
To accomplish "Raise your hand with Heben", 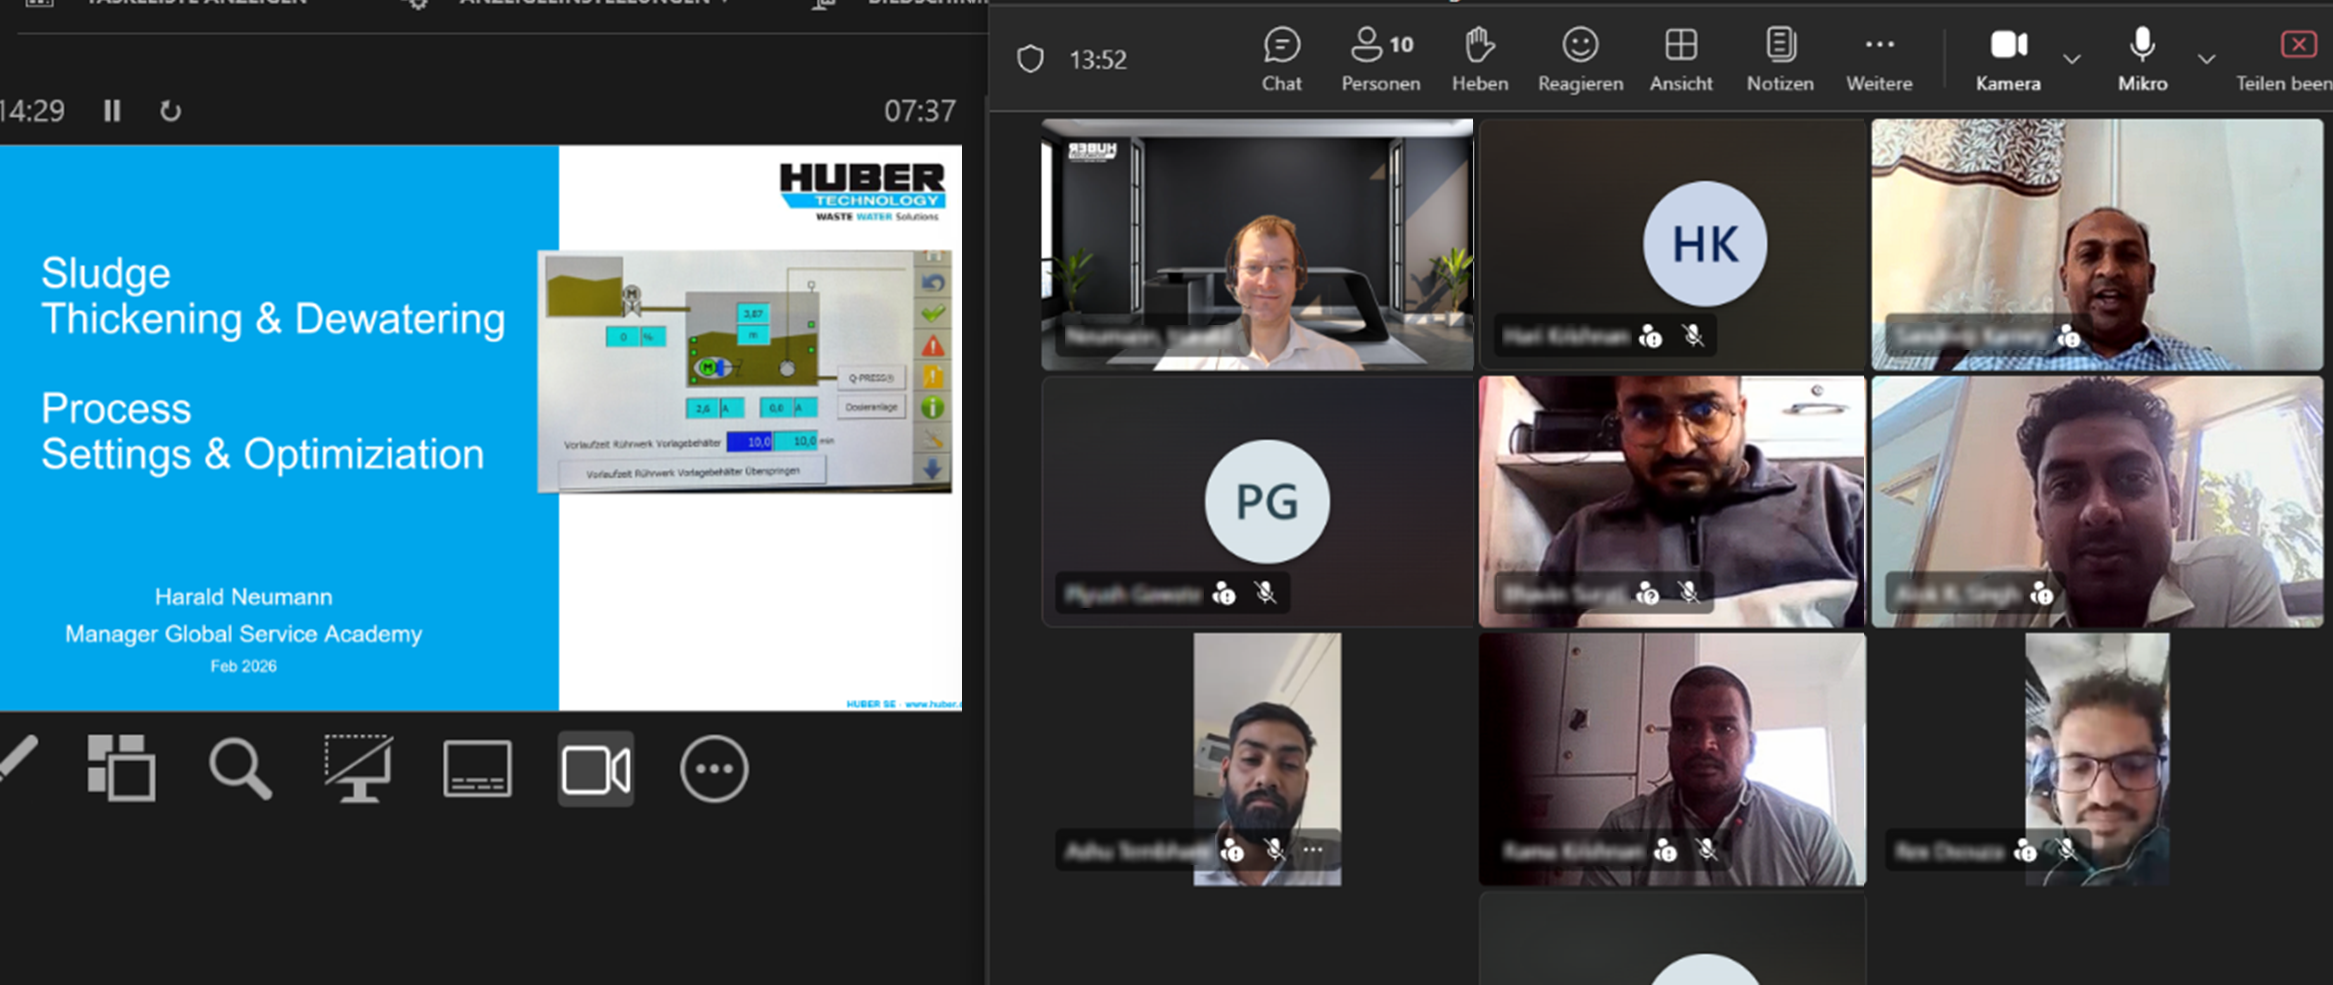I will click(x=1480, y=59).
